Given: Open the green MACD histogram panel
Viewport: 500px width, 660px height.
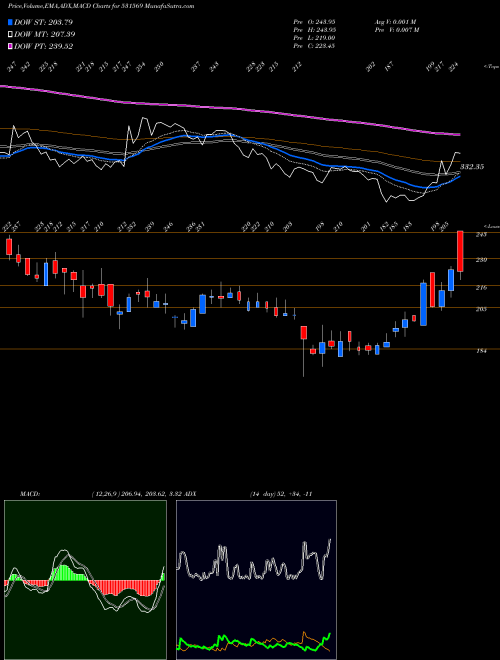Looking at the screenshot, I should pos(85,580).
